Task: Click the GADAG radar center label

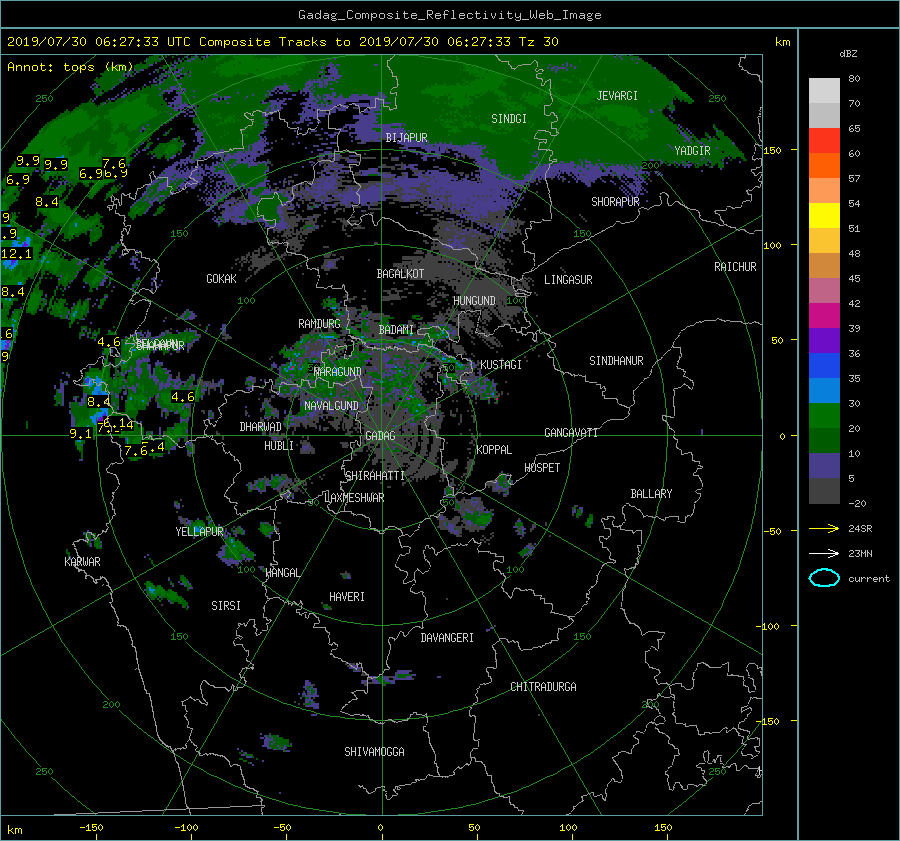Action: (x=380, y=436)
